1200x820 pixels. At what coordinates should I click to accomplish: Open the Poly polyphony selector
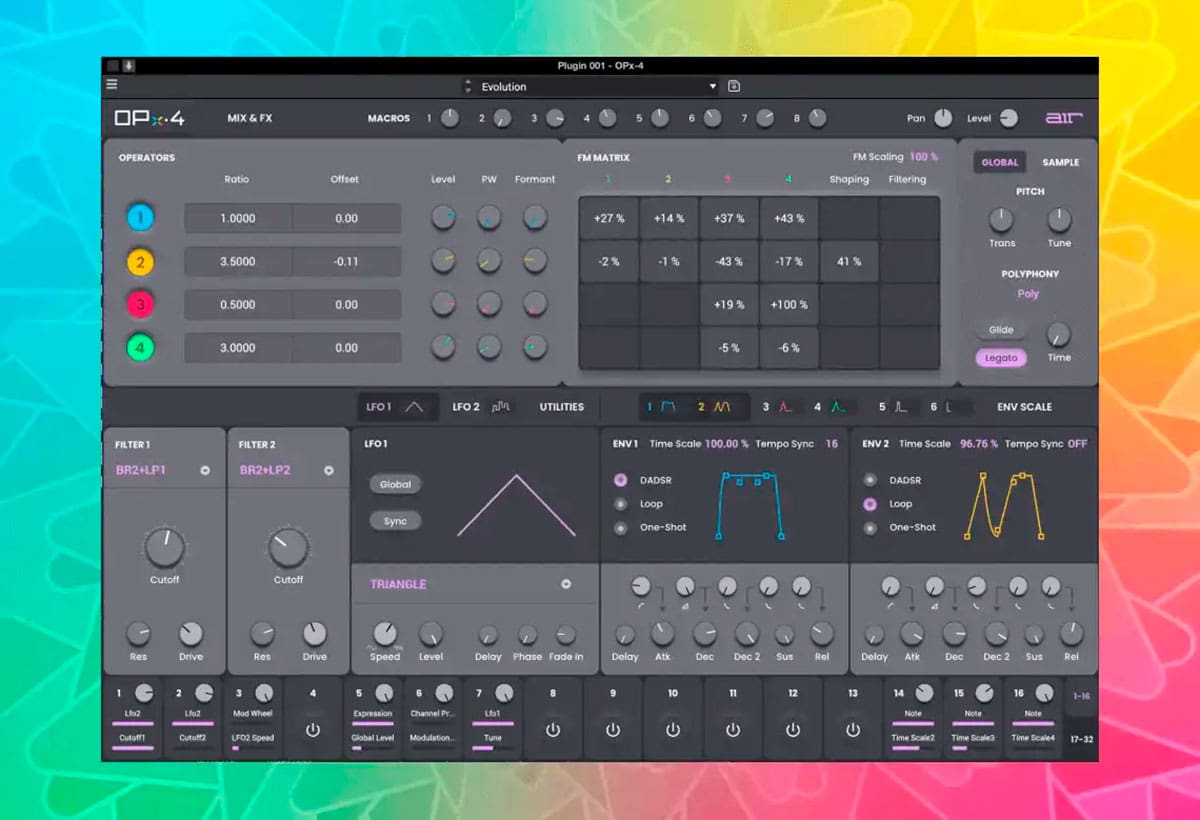(1028, 294)
